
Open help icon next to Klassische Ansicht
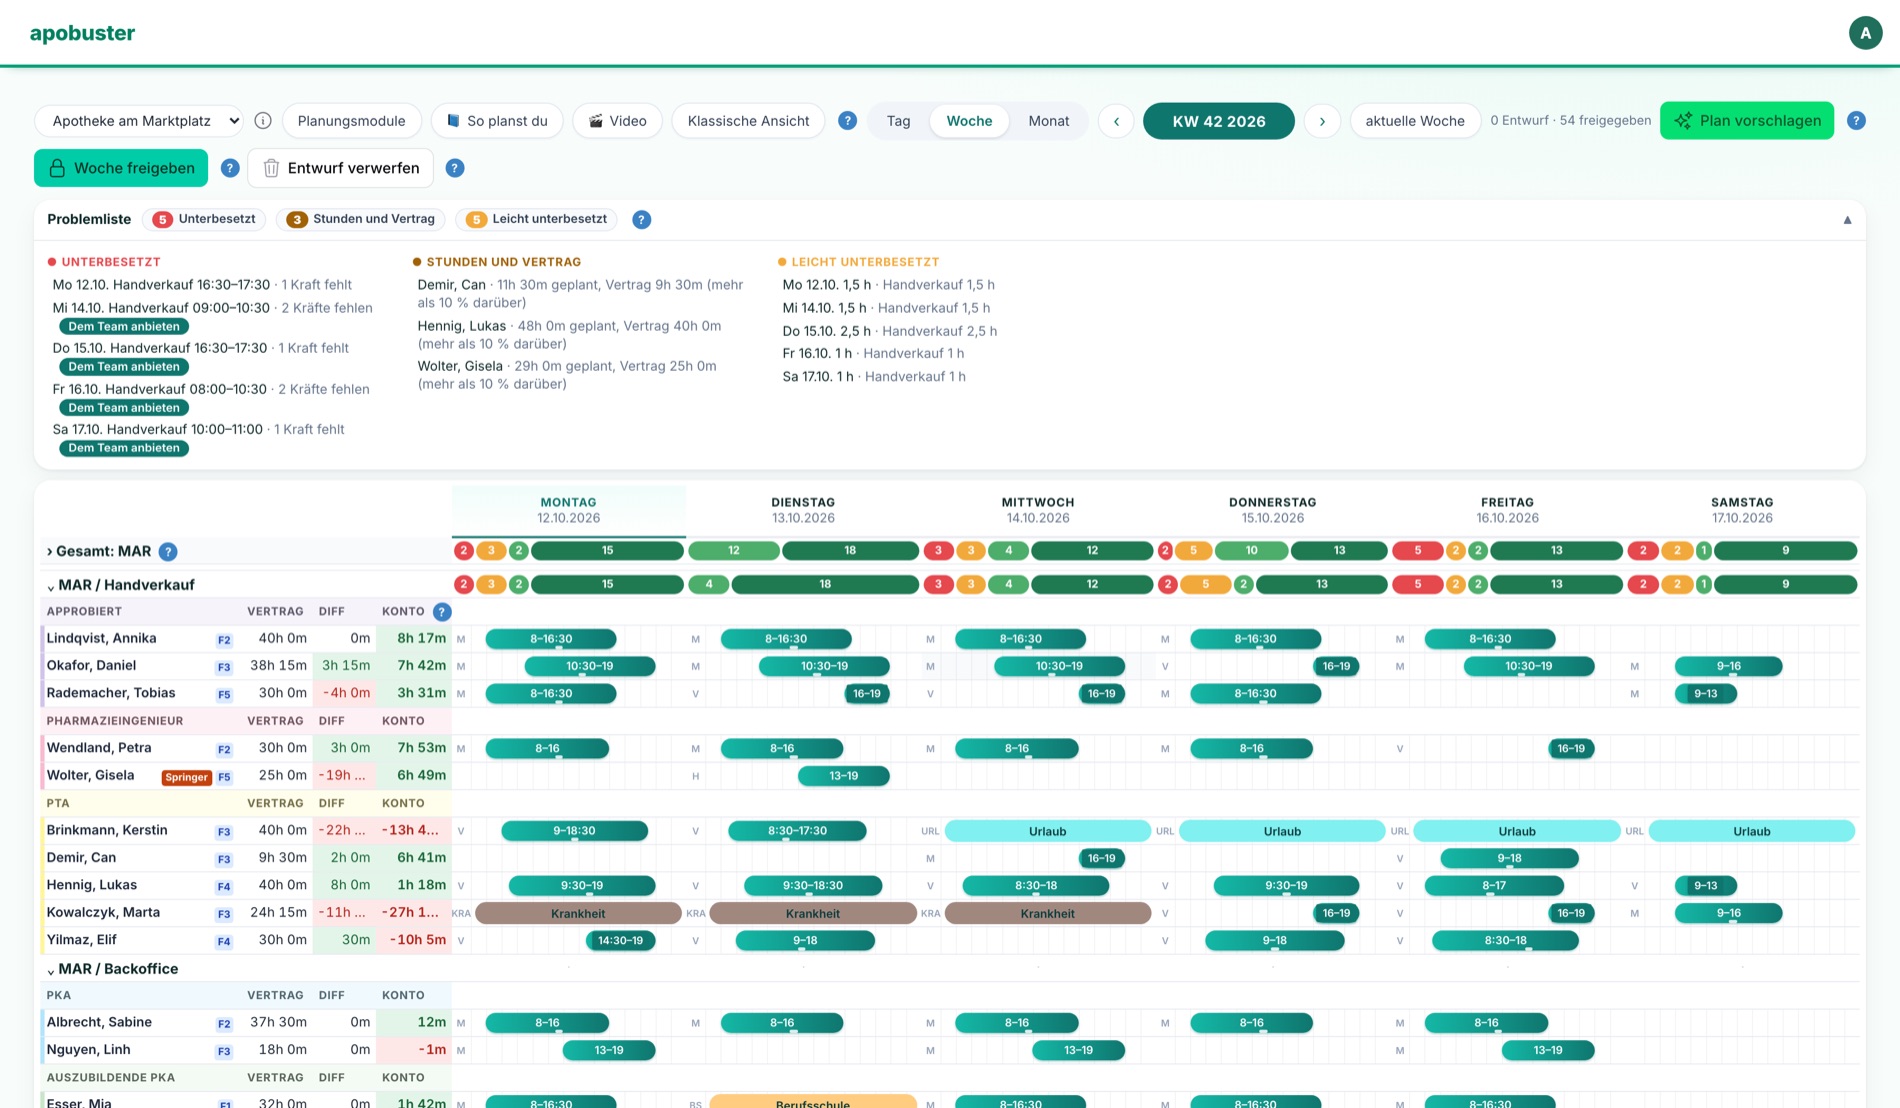(847, 121)
